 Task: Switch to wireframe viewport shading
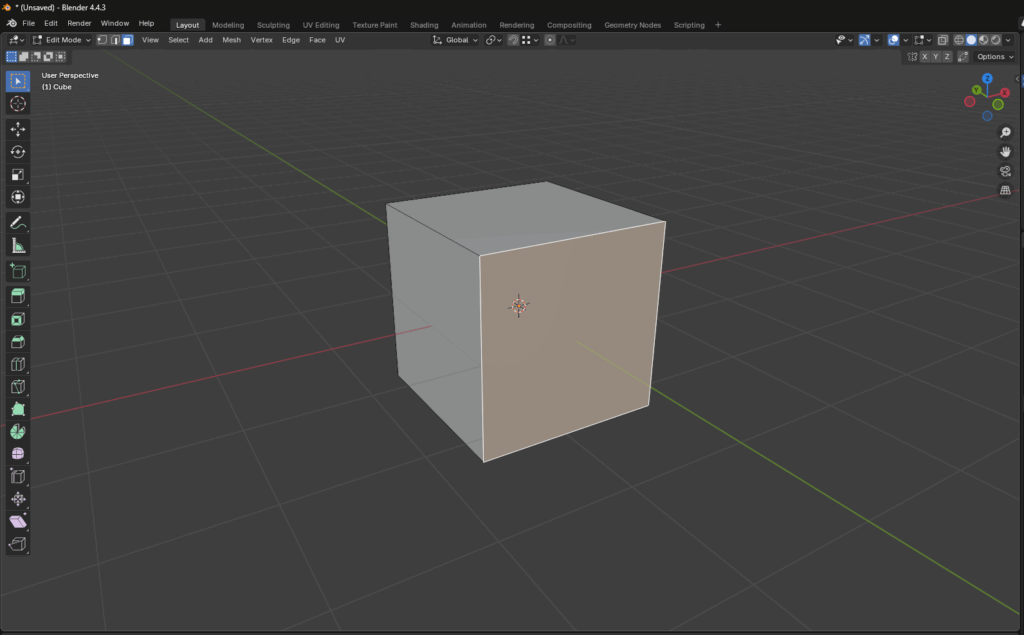959,40
